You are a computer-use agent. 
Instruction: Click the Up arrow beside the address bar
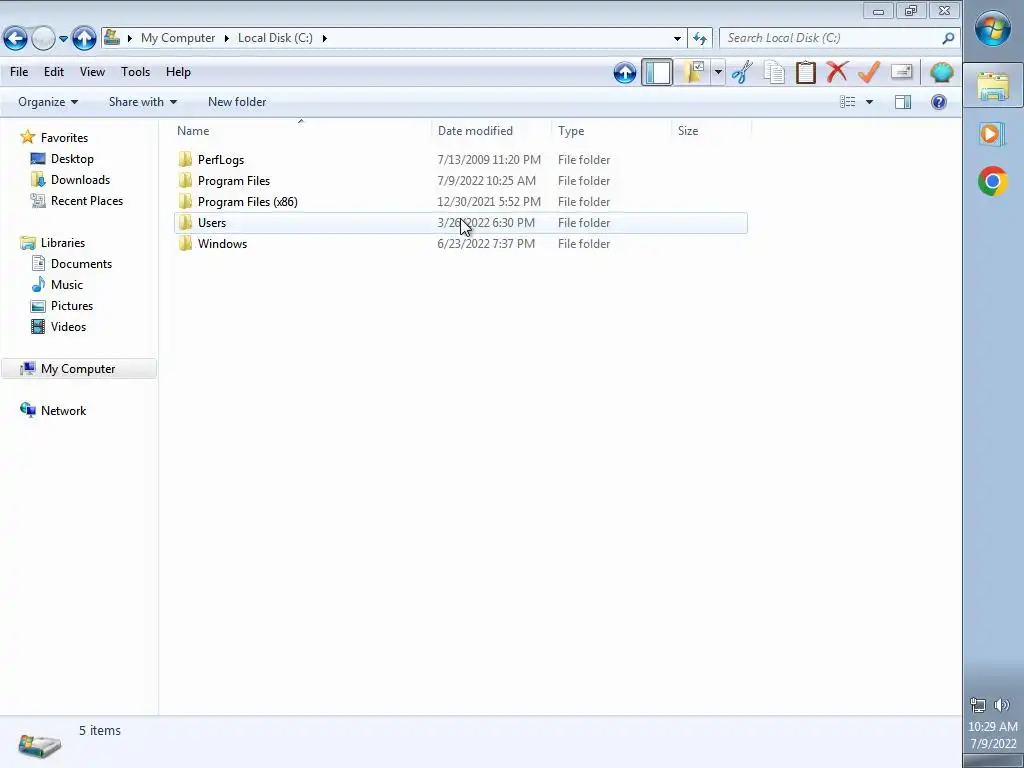84,39
